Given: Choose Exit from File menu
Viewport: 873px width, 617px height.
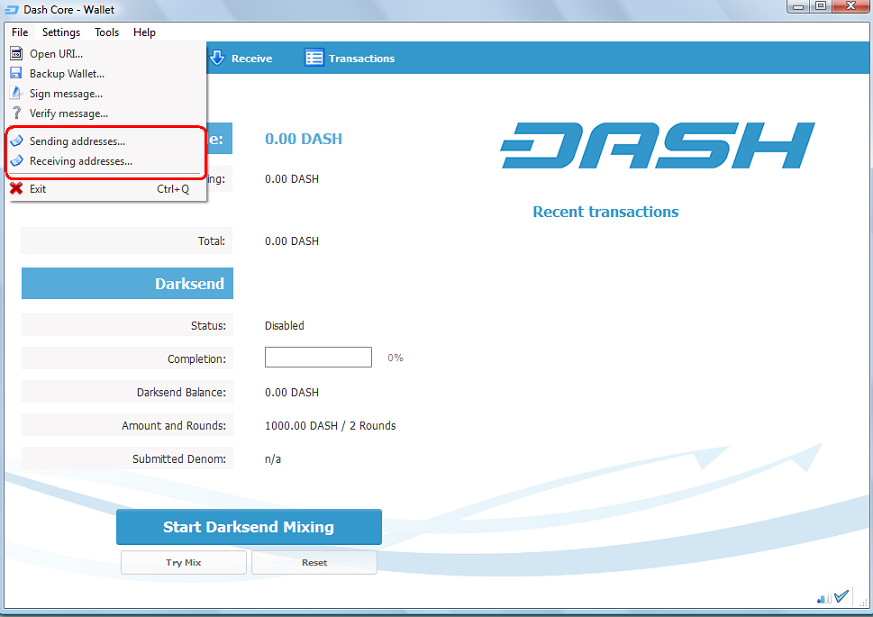Looking at the screenshot, I should 106,189.
